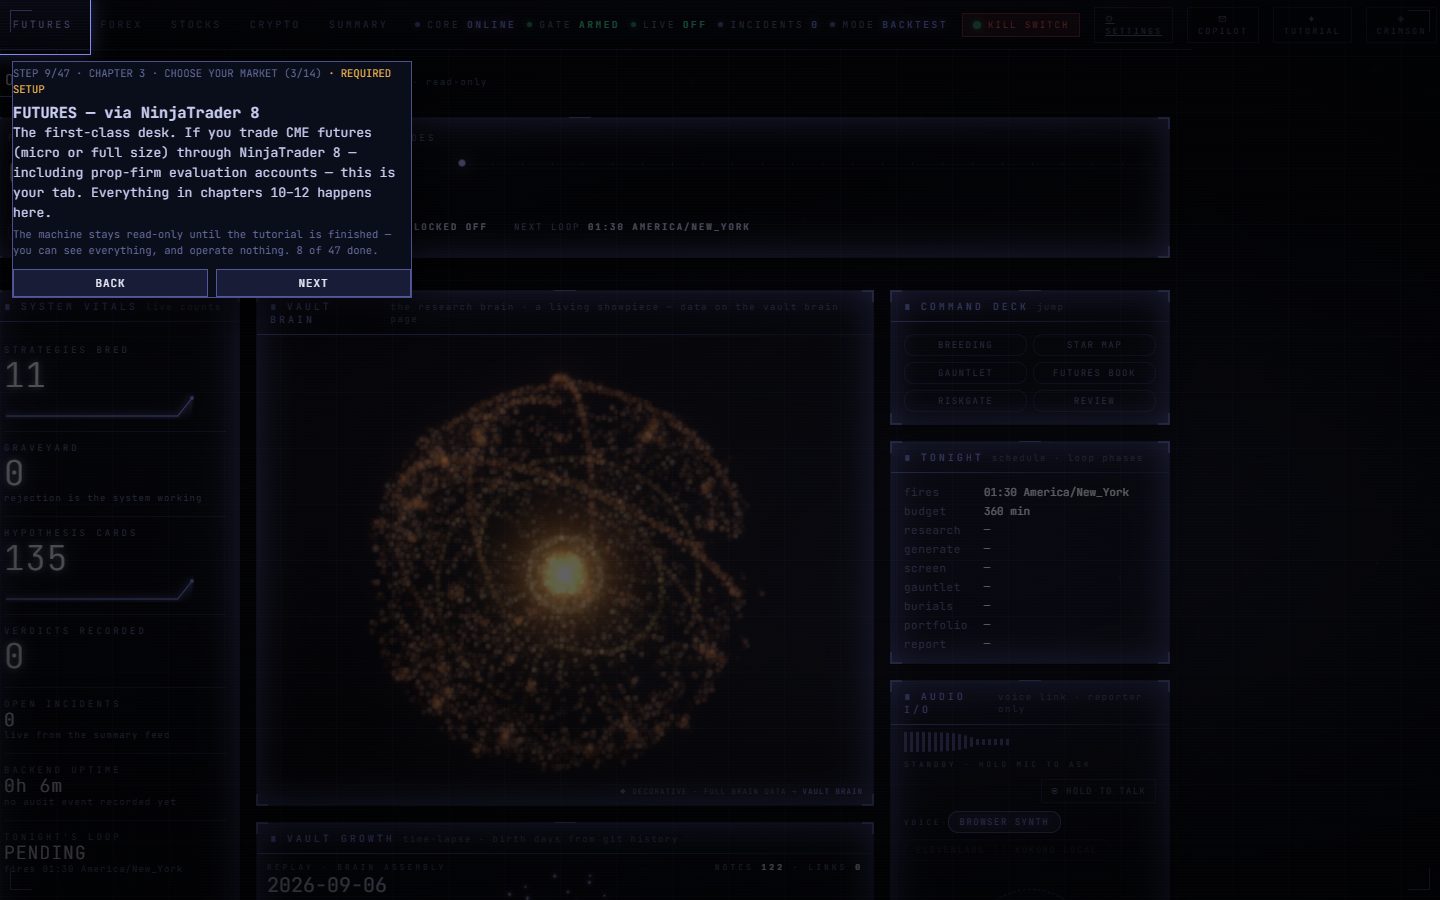The height and width of the screenshot is (900, 1440).
Task: Open the Copilot panel icon
Action: click(1222, 25)
